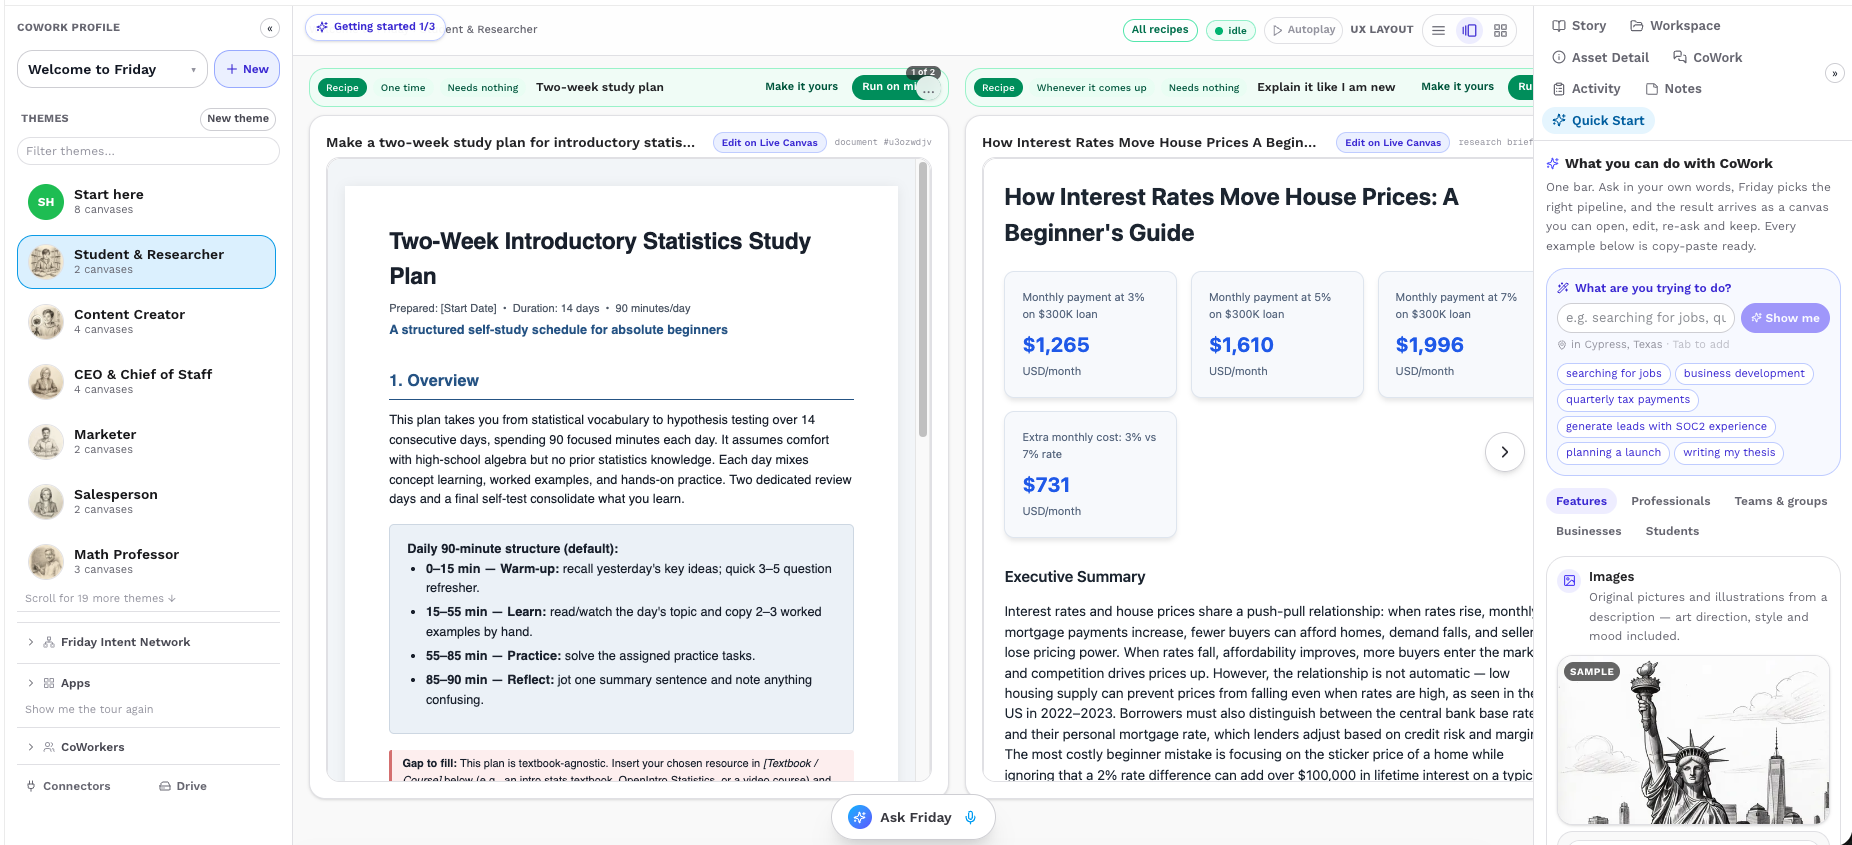Image resolution: width=1852 pixels, height=845 pixels.
Task: Click the study plan document scrollbar
Action: click(923, 300)
